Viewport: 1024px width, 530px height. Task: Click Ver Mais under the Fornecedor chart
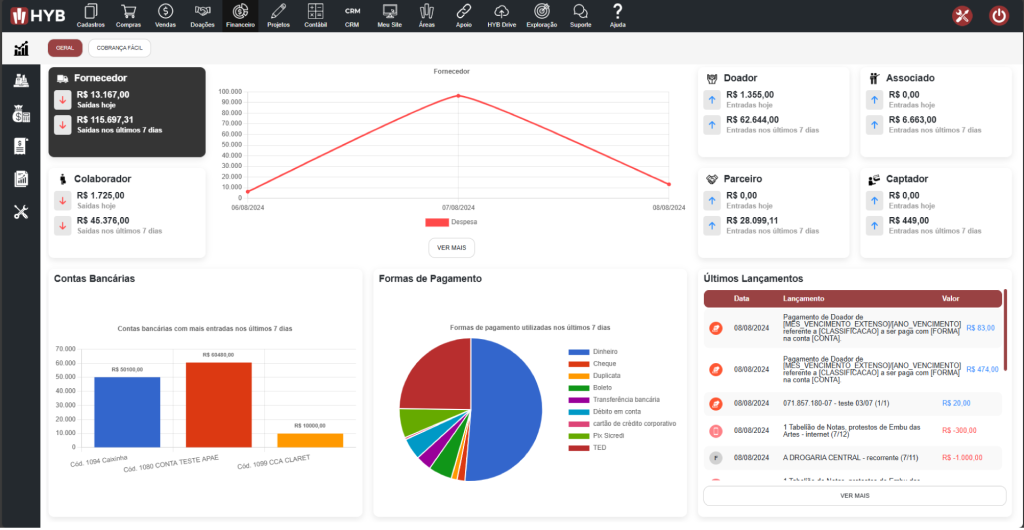(451, 247)
